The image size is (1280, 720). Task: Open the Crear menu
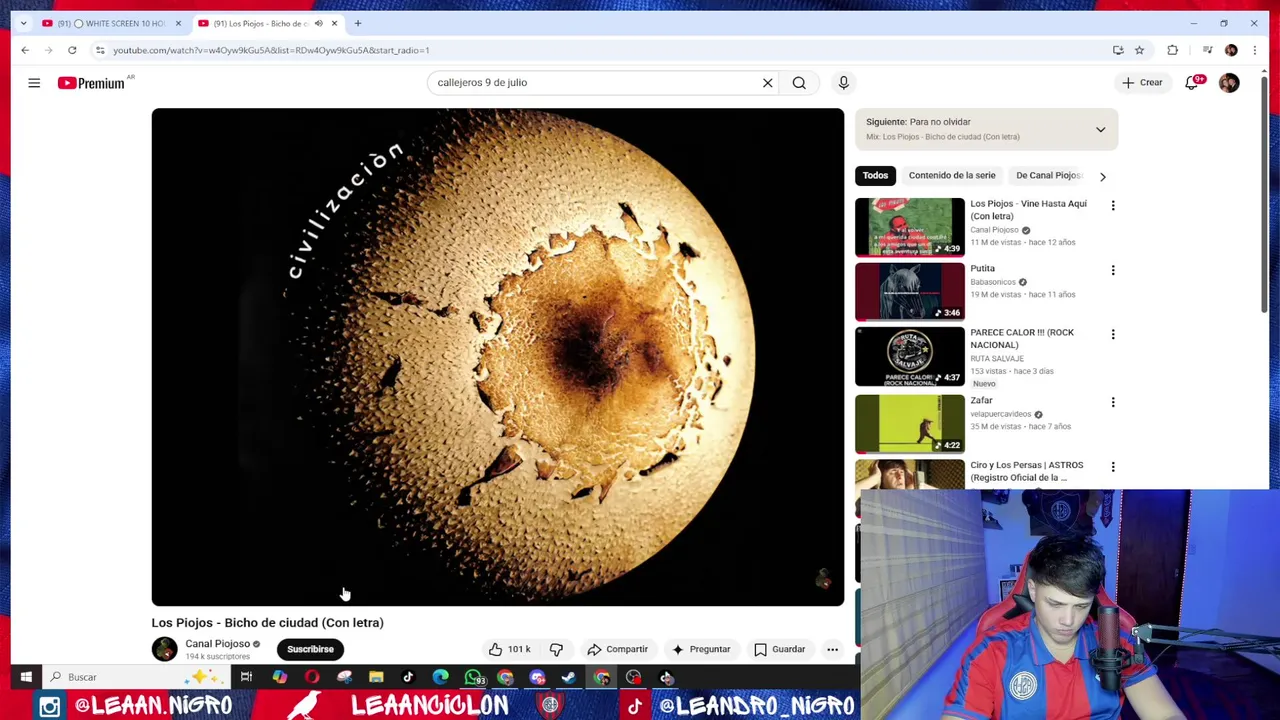click(x=1142, y=83)
